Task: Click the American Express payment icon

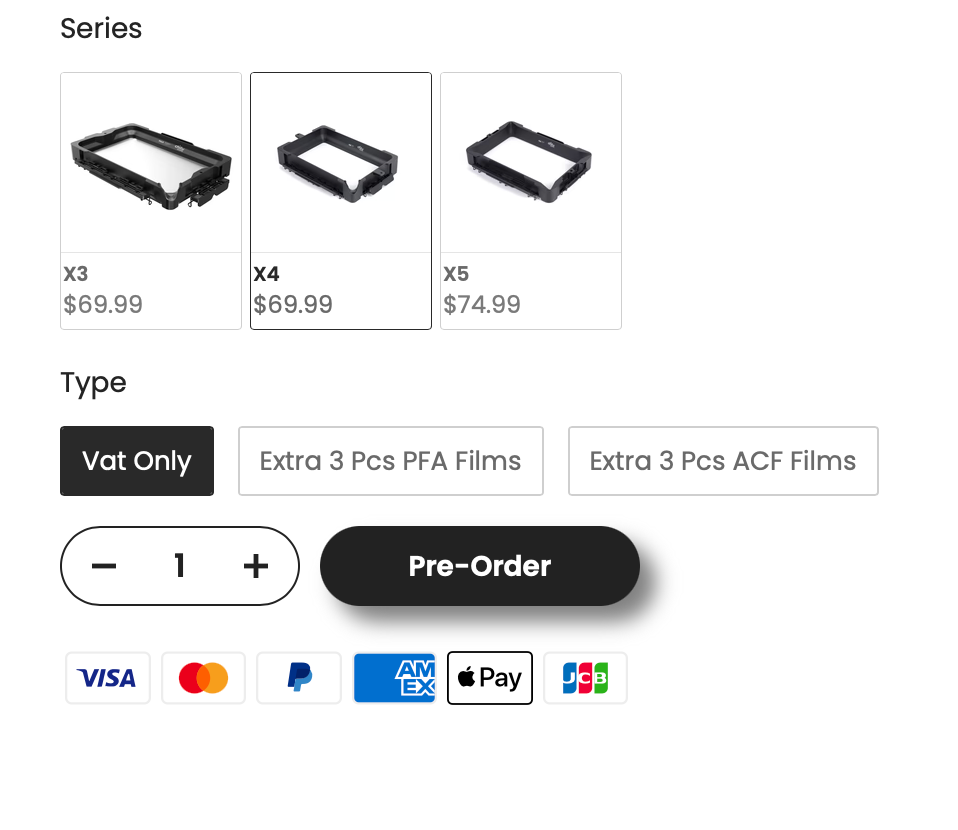Action: pos(394,678)
